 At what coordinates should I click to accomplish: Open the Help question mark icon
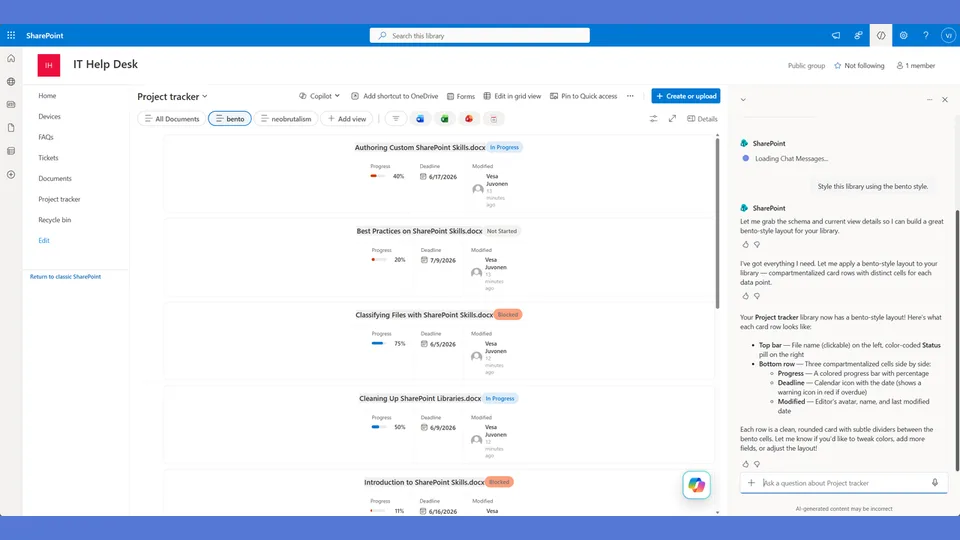point(926,36)
